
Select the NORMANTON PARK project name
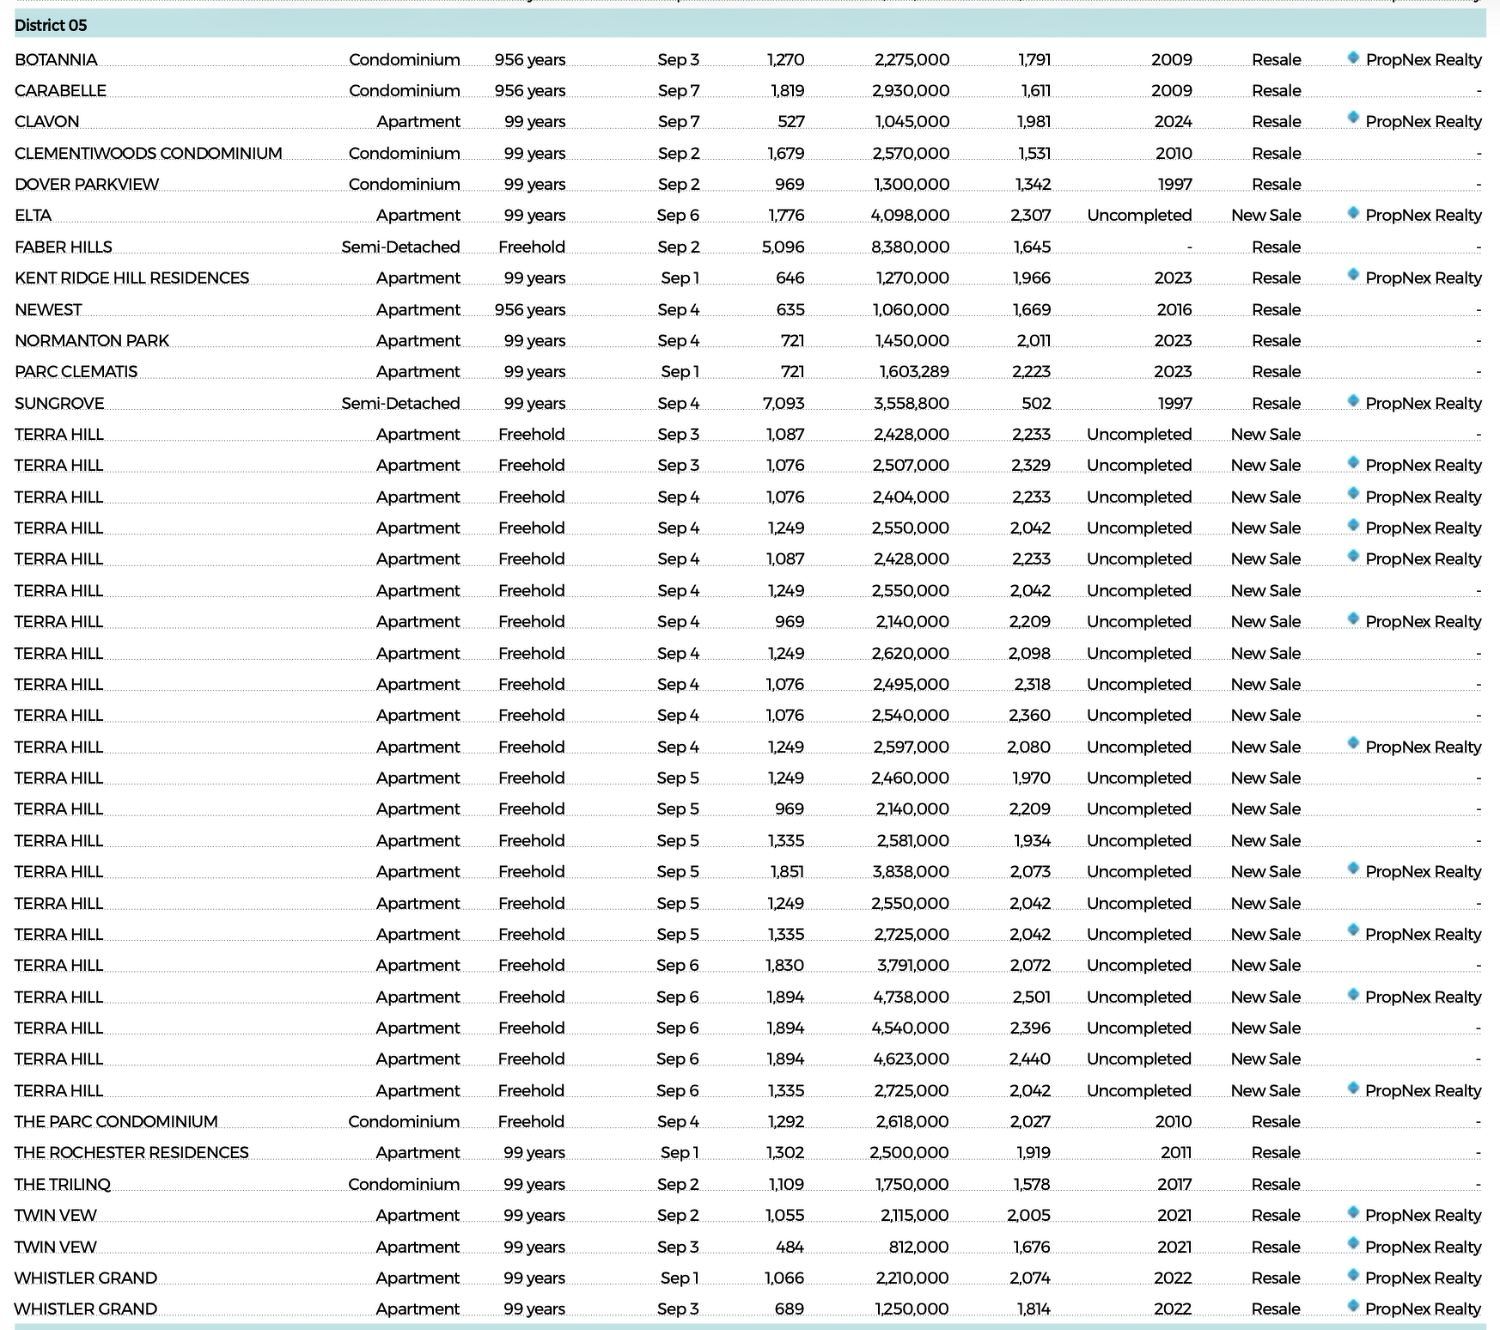[x=92, y=341]
